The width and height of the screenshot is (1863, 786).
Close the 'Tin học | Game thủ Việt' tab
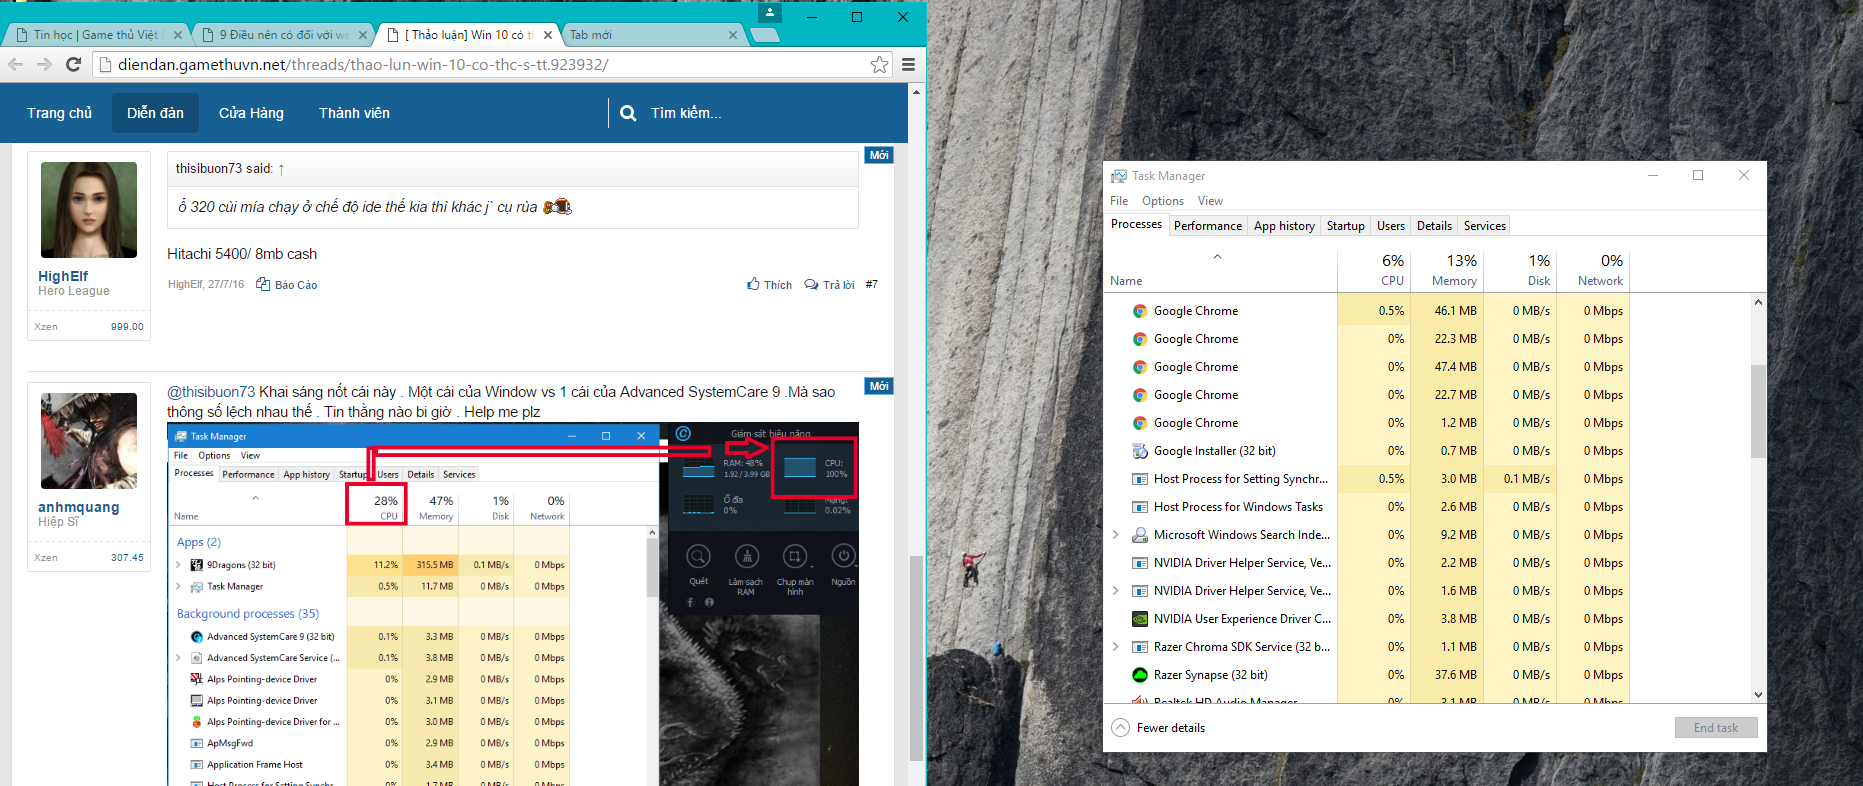click(178, 35)
